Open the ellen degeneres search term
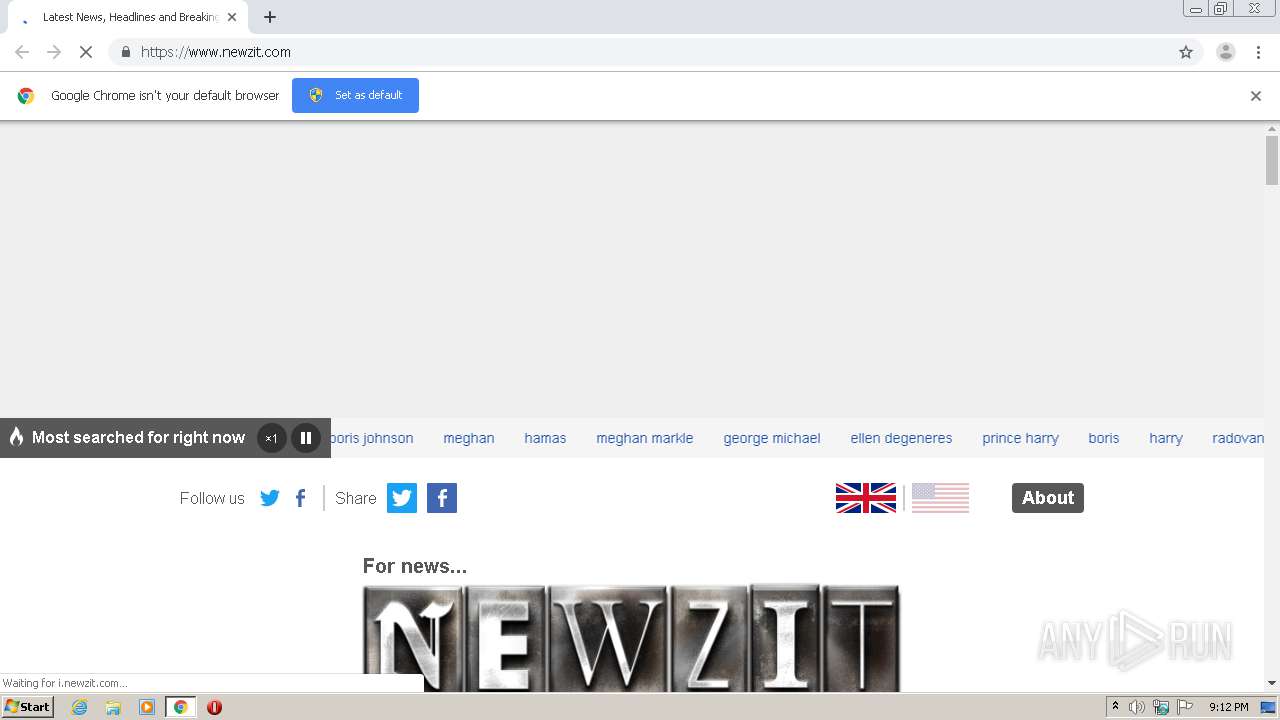 click(901, 438)
